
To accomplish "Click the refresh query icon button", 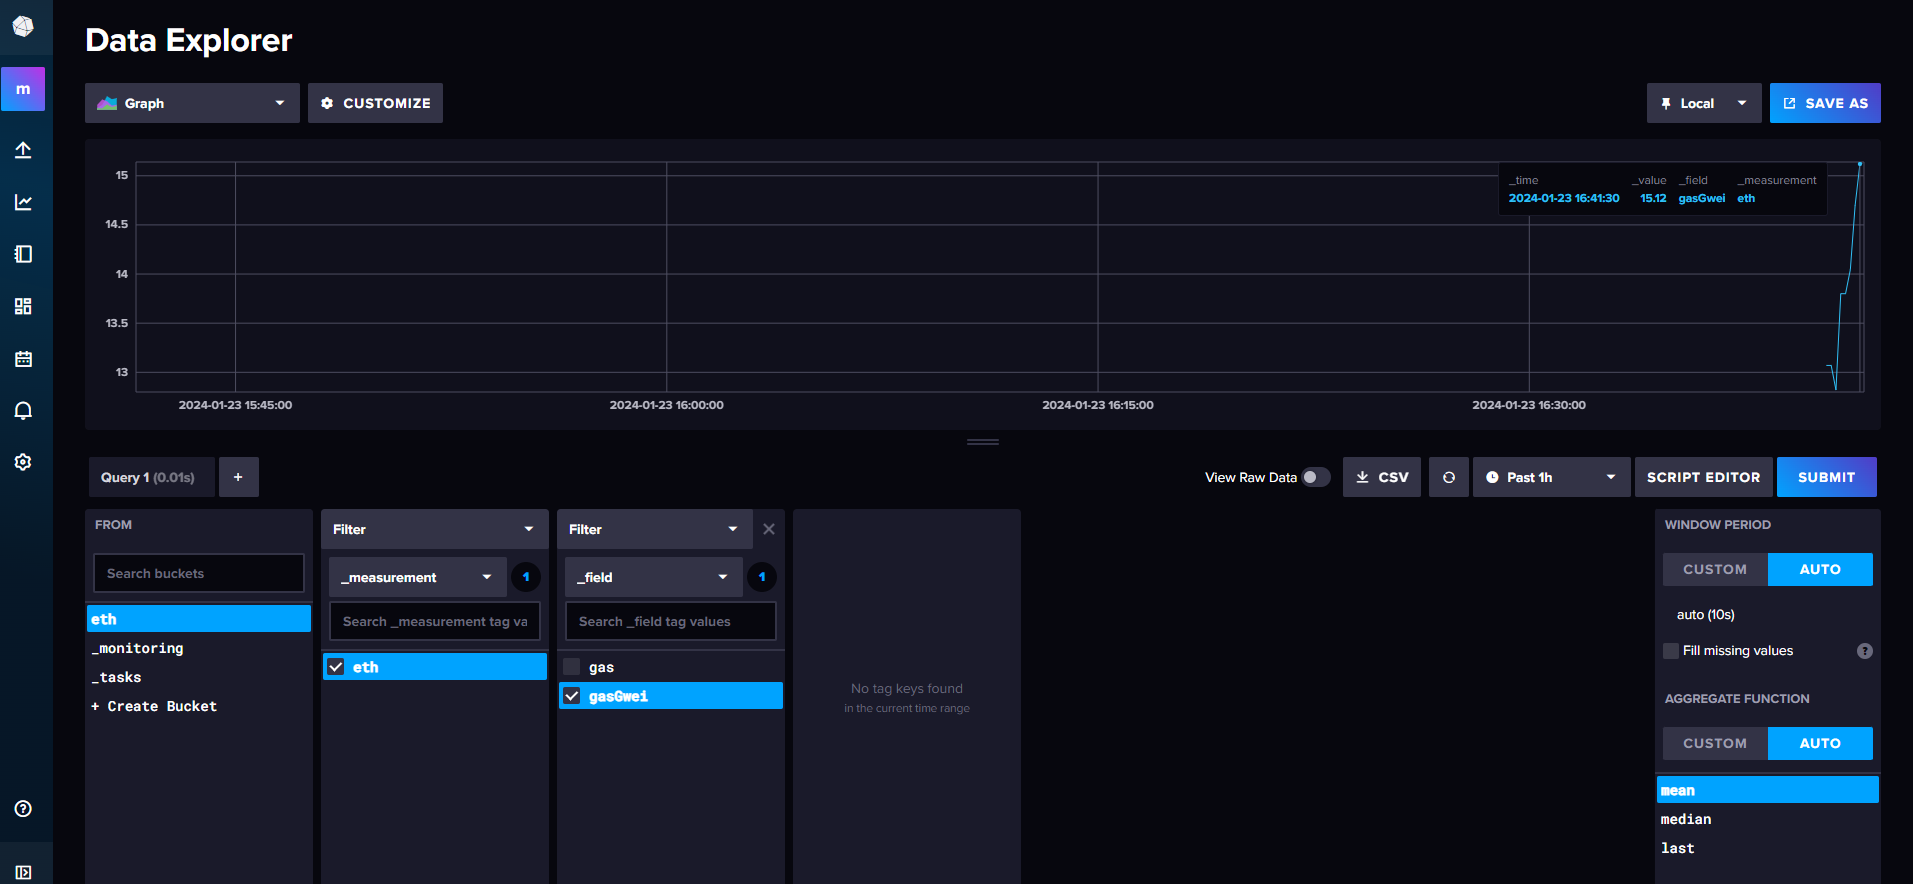I will pyautogui.click(x=1448, y=477).
